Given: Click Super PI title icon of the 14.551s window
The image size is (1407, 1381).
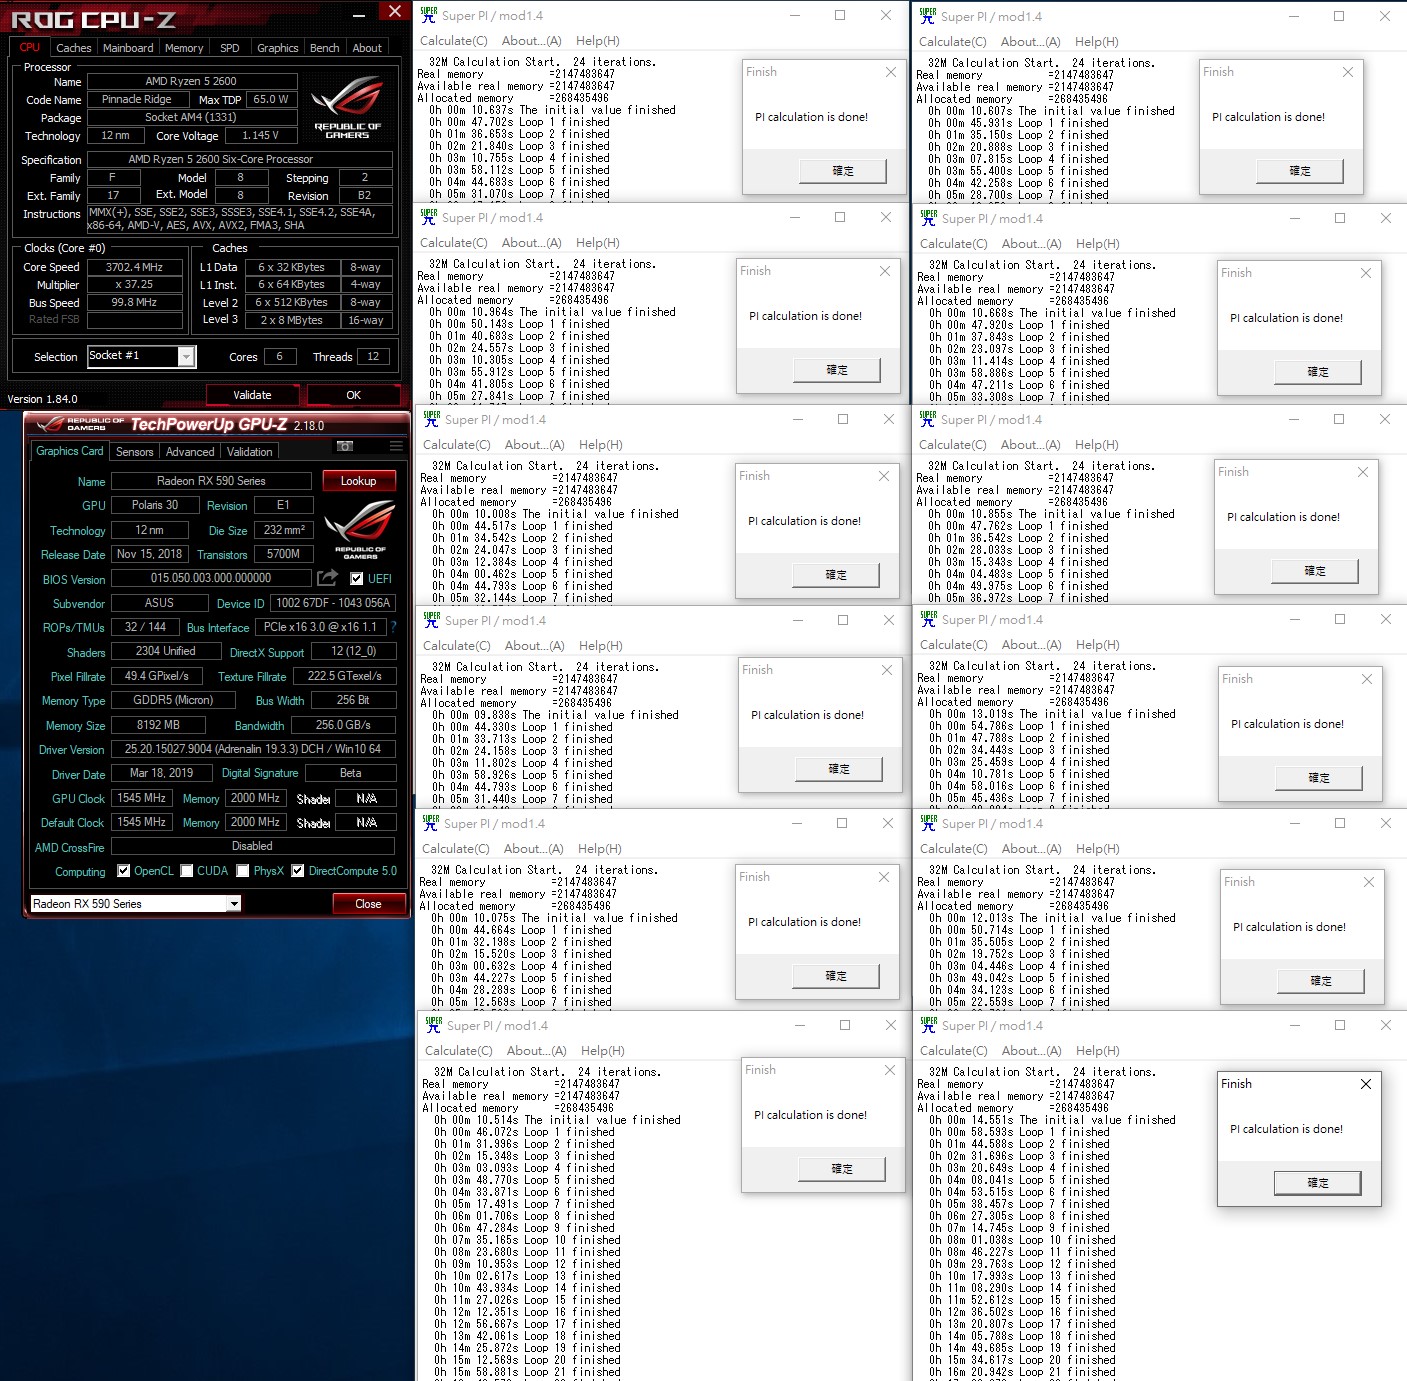Looking at the screenshot, I should tap(928, 1025).
